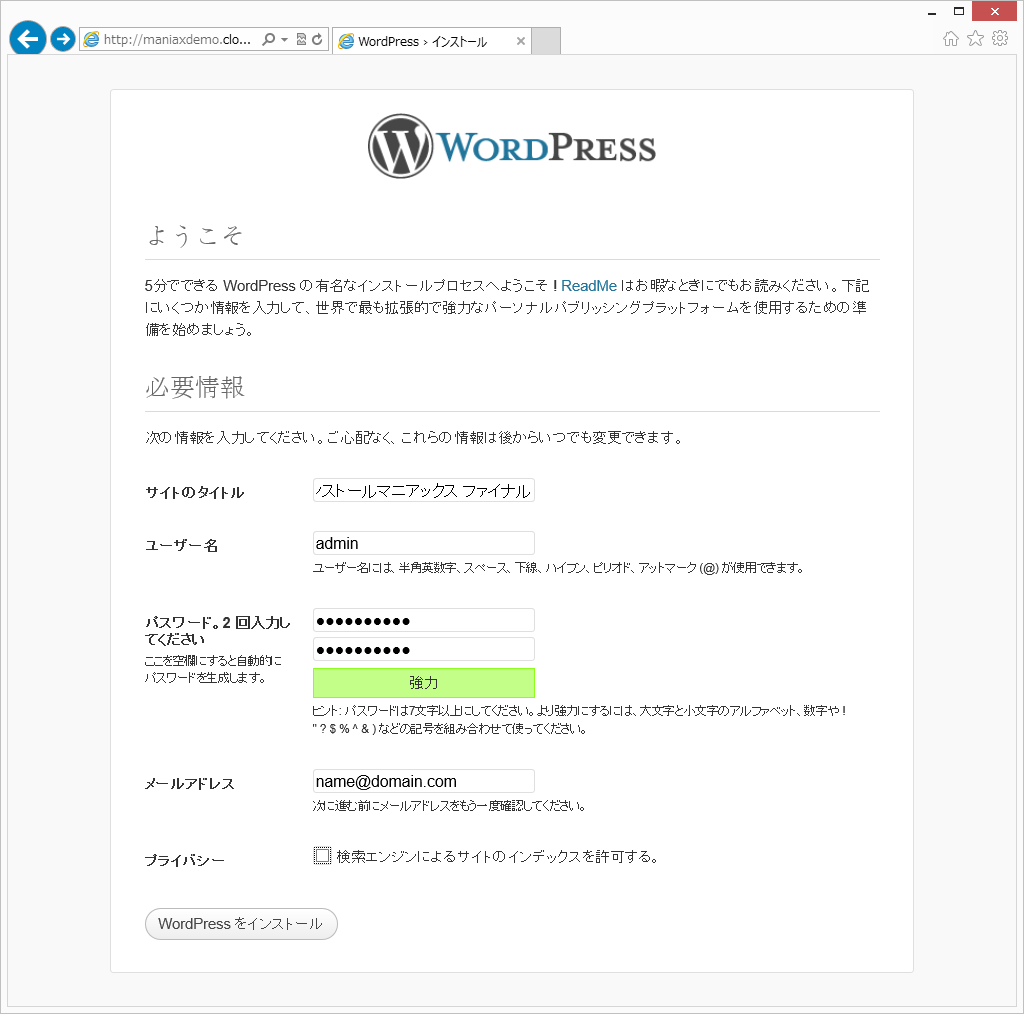The image size is (1024, 1014).
Task: Click the 必要情報 heading
Action: (195, 387)
